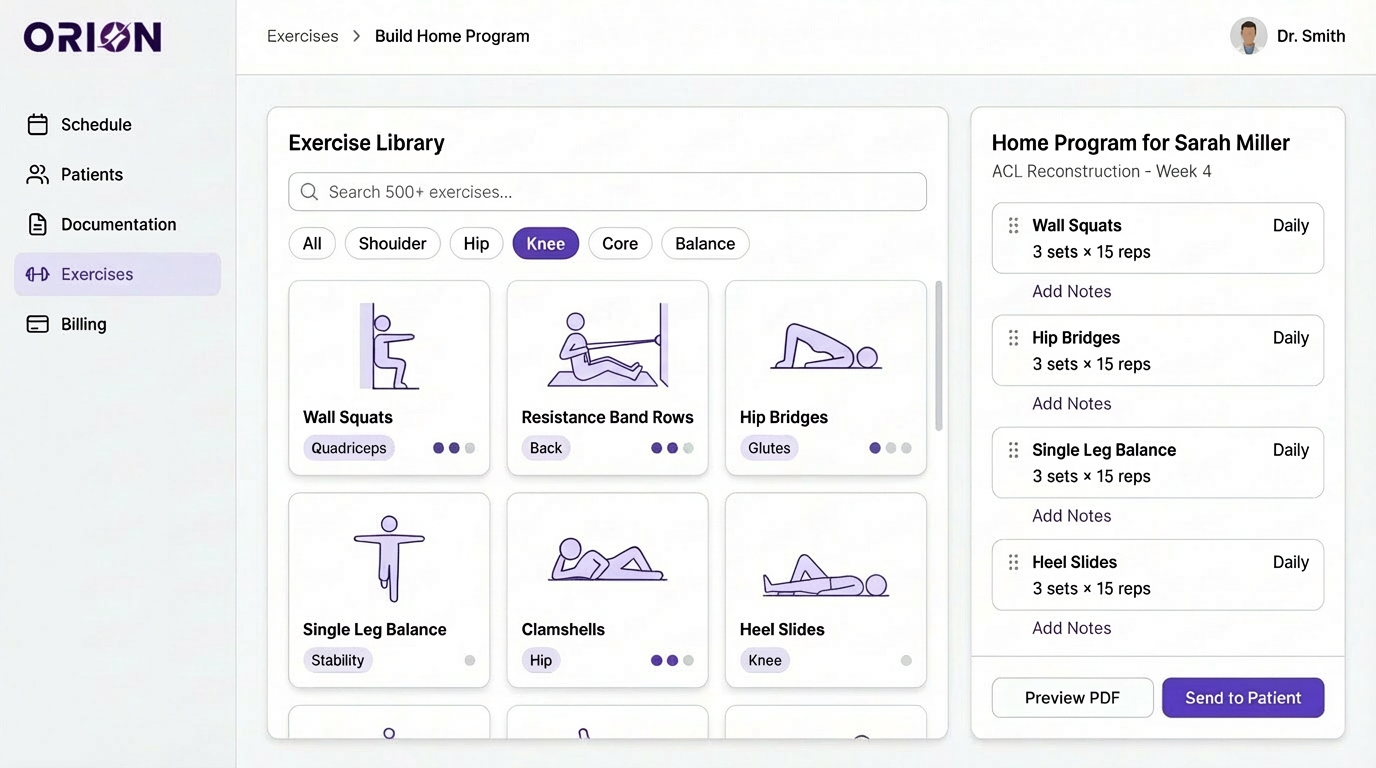Screen dimensions: 1376x768
Task: Open Documentation from the sidebar
Action: (x=37, y=224)
